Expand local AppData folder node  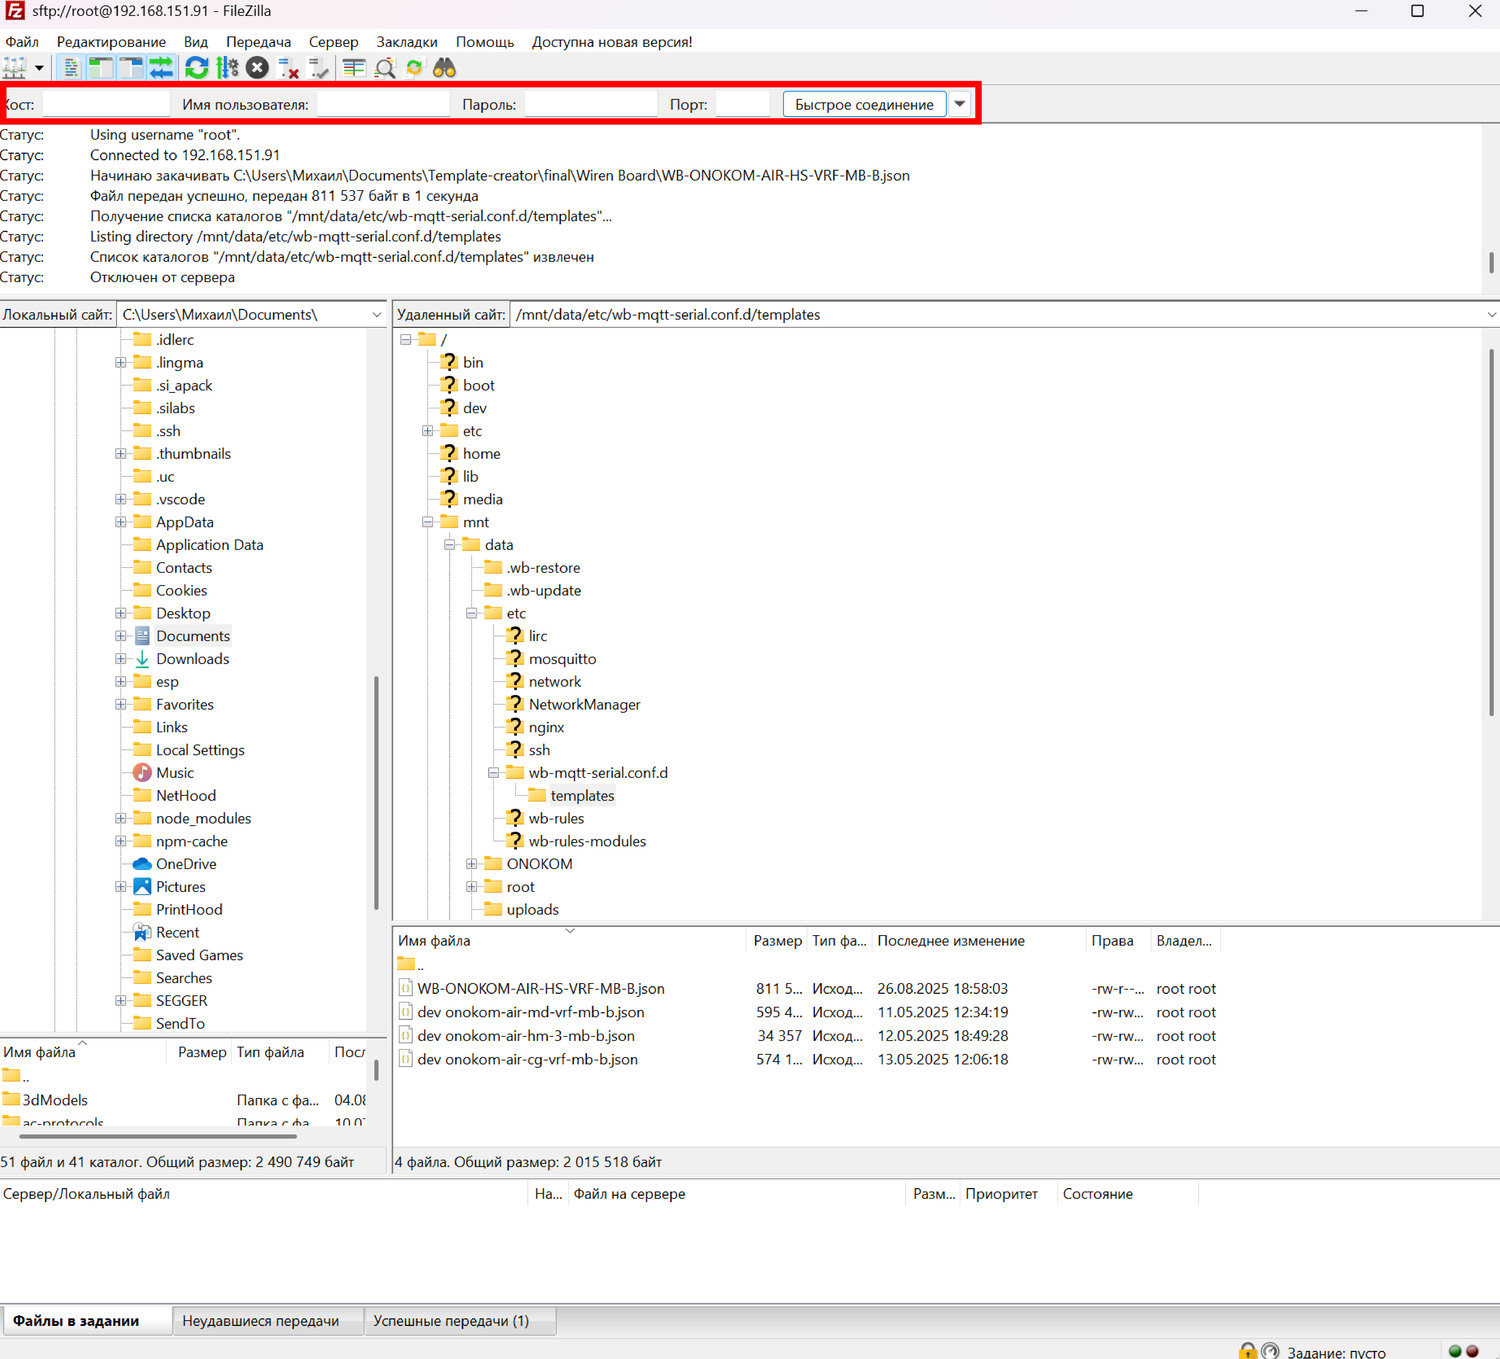click(121, 522)
